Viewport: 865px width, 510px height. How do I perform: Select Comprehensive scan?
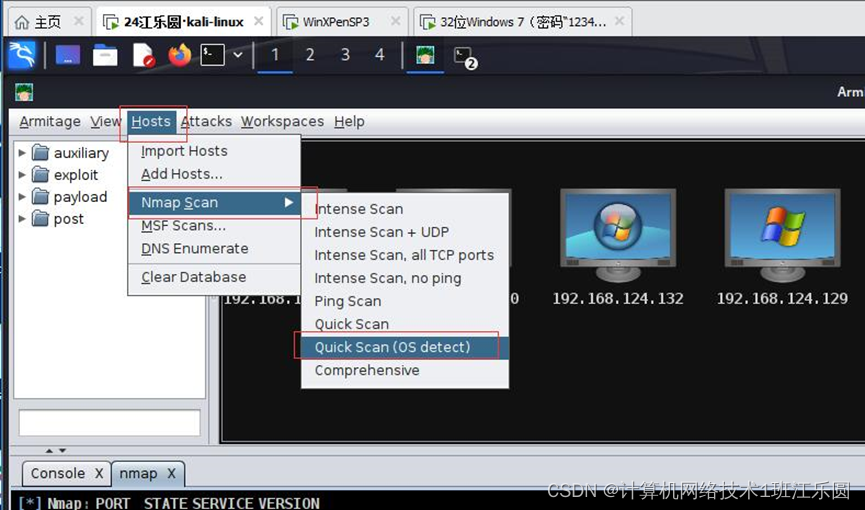pos(405,370)
